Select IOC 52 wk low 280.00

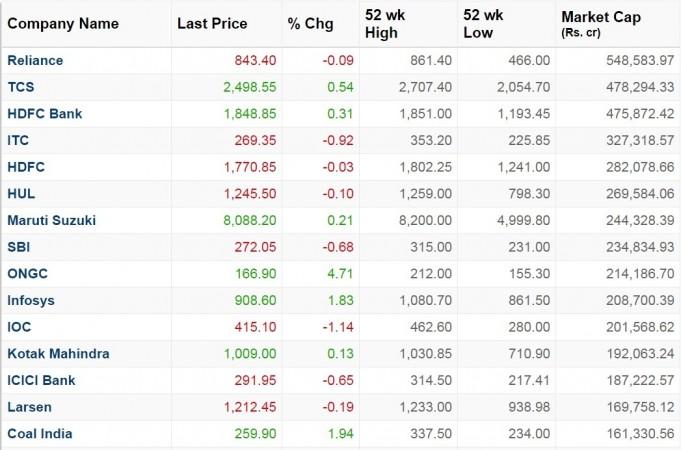(529, 327)
